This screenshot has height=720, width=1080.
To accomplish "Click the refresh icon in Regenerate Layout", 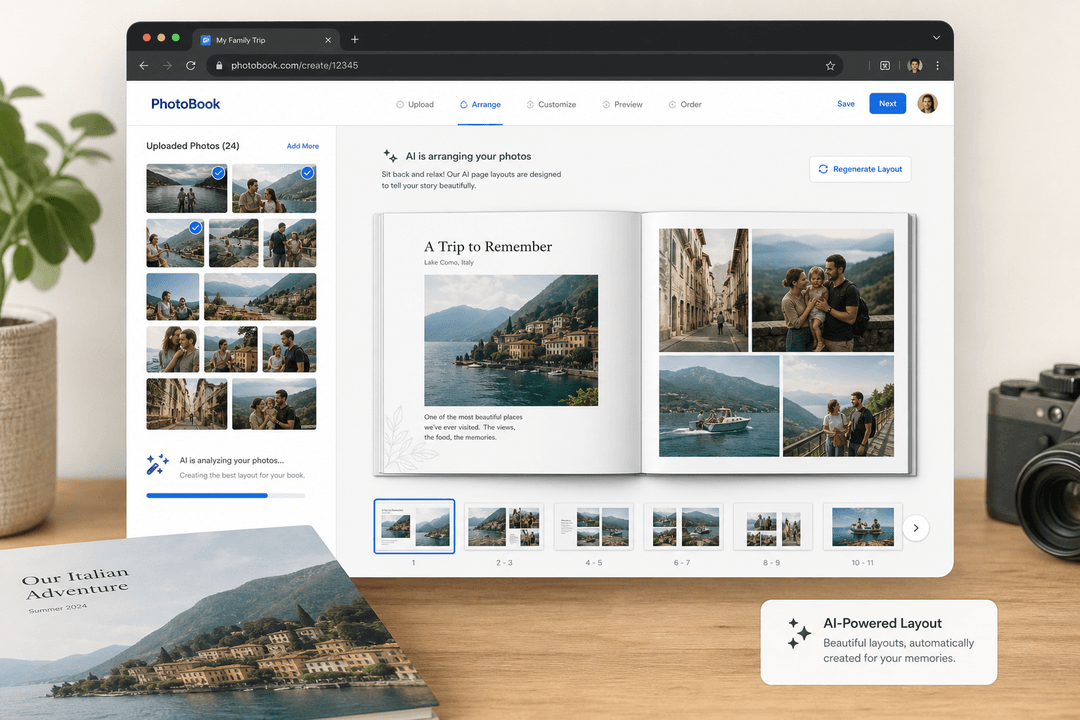I will [823, 169].
